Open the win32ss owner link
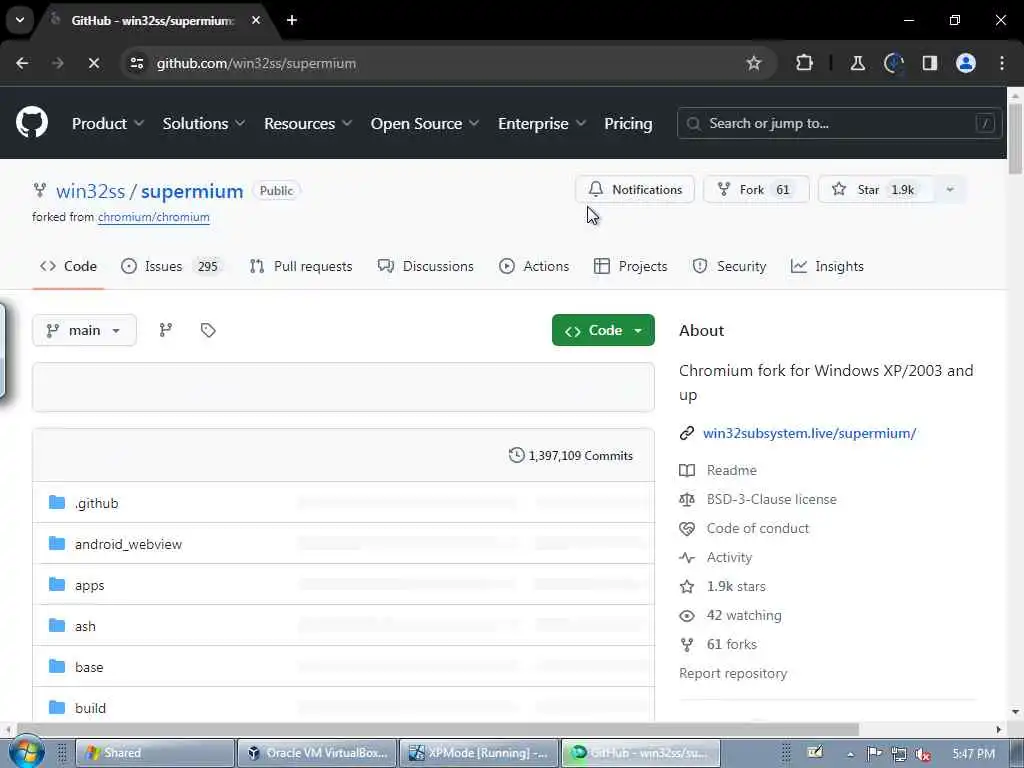The width and height of the screenshot is (1024, 768). 90,191
